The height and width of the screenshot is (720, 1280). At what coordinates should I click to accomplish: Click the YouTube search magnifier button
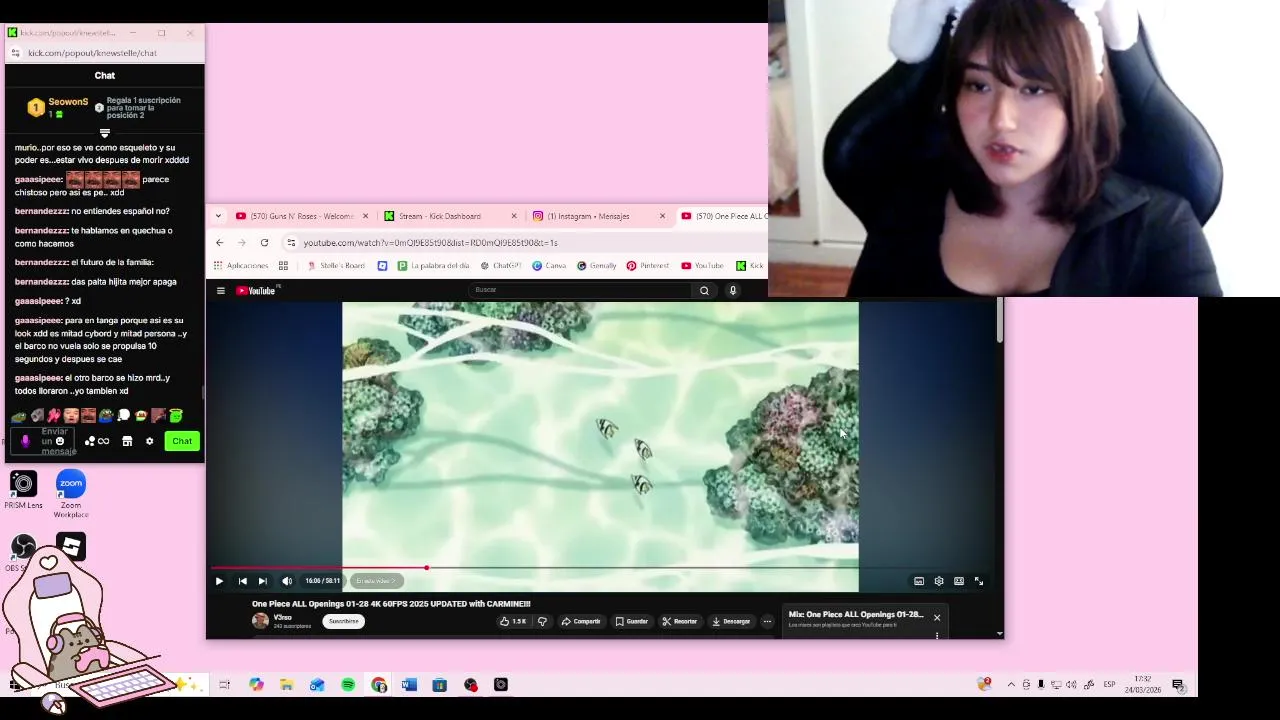(x=704, y=290)
